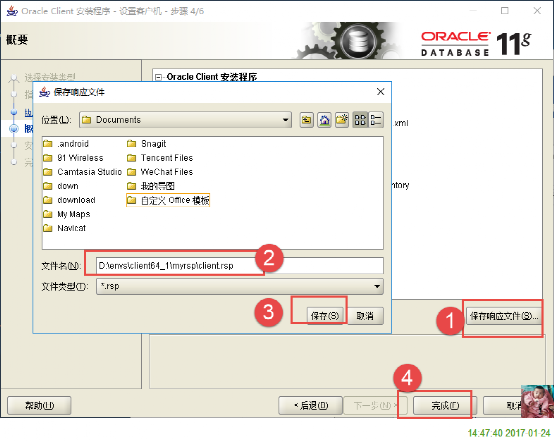Collapse the Oracle Client 安装程序 tree node
The image size is (554, 442).
(159, 77)
